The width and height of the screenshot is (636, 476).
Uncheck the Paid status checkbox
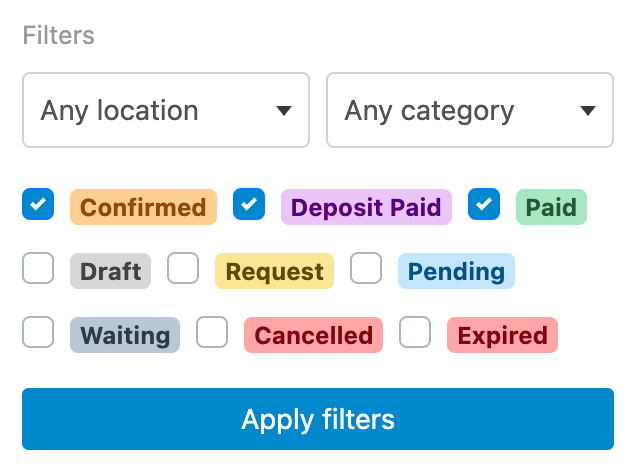[x=484, y=205]
